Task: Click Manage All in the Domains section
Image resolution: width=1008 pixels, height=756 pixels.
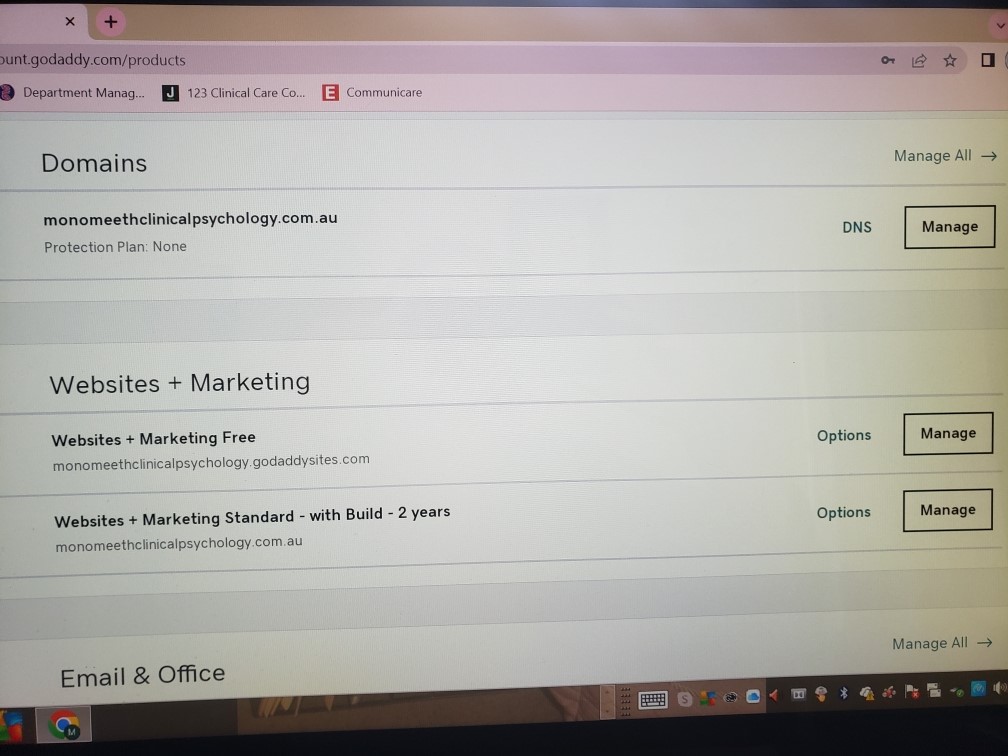Action: pyautogui.click(x=944, y=156)
